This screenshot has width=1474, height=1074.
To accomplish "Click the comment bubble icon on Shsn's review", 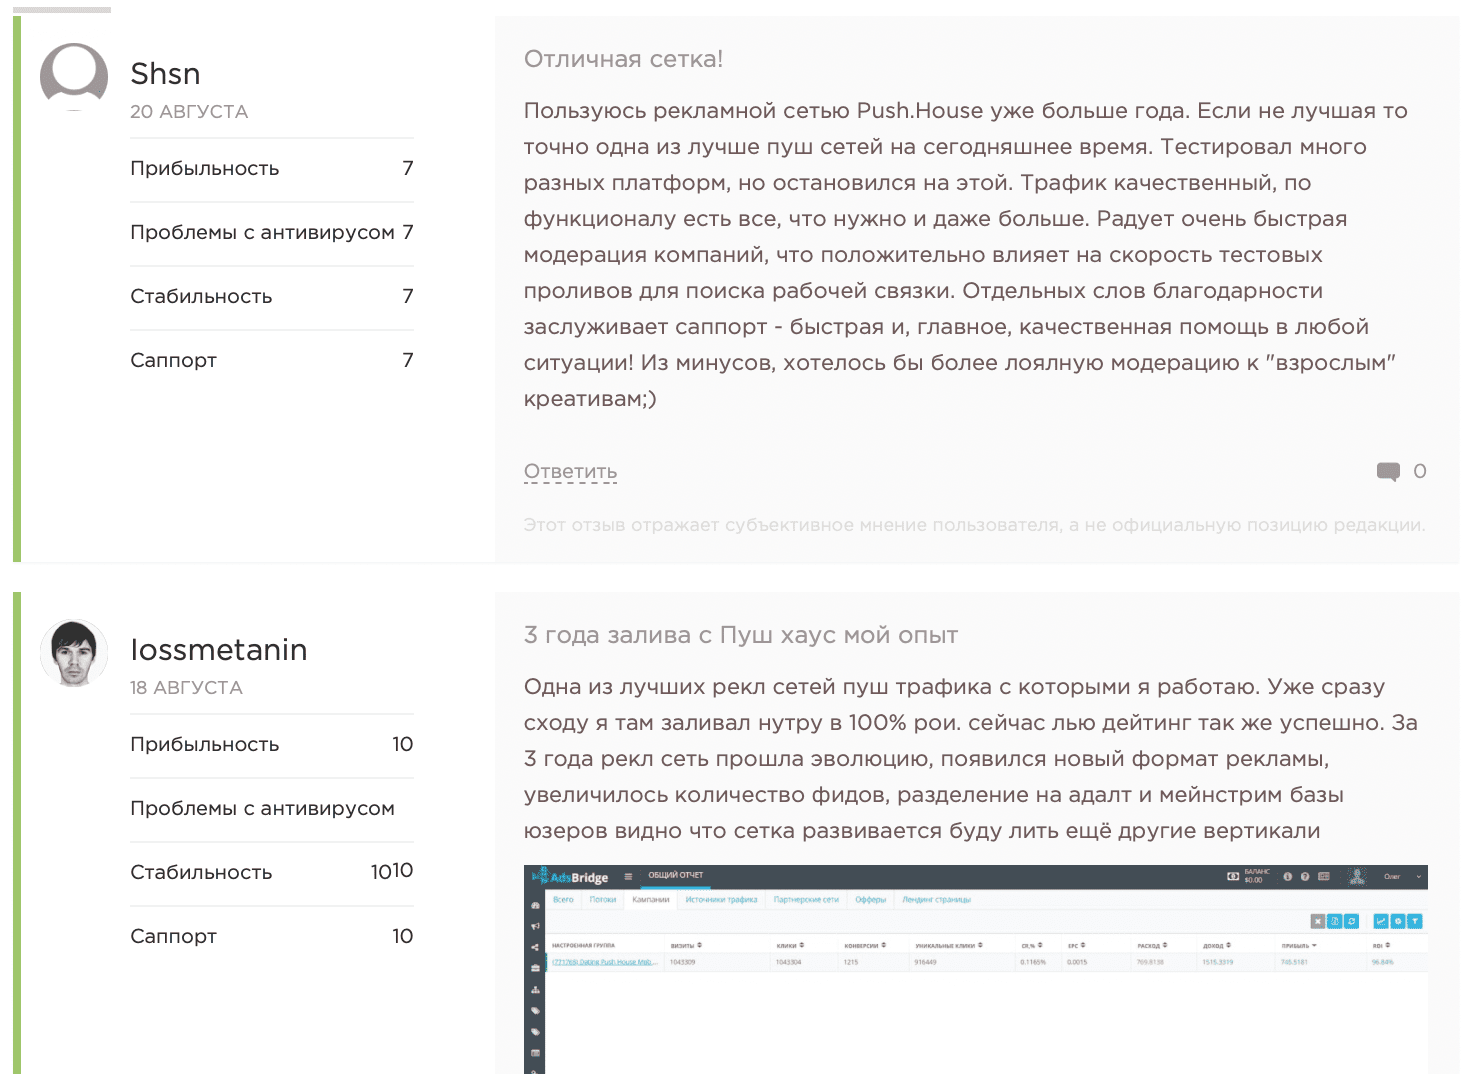I will (x=1388, y=472).
